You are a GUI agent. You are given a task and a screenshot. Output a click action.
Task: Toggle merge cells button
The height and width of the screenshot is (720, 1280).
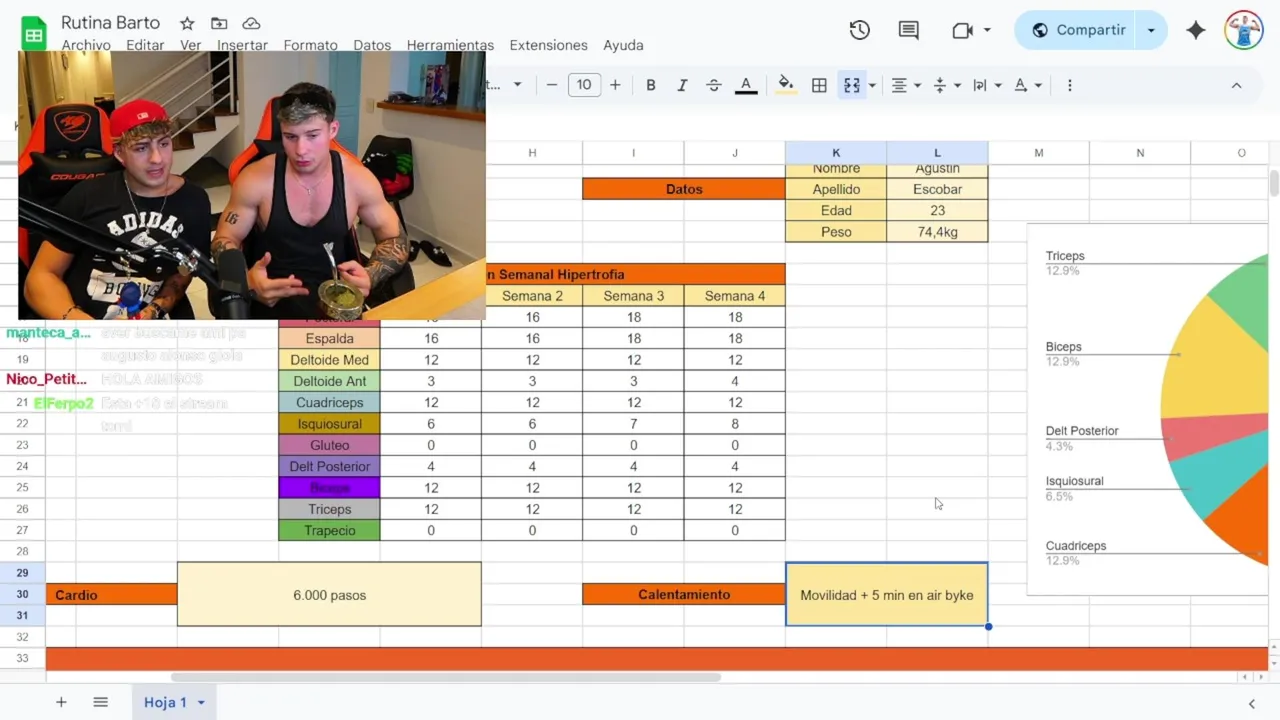pyautogui.click(x=851, y=85)
